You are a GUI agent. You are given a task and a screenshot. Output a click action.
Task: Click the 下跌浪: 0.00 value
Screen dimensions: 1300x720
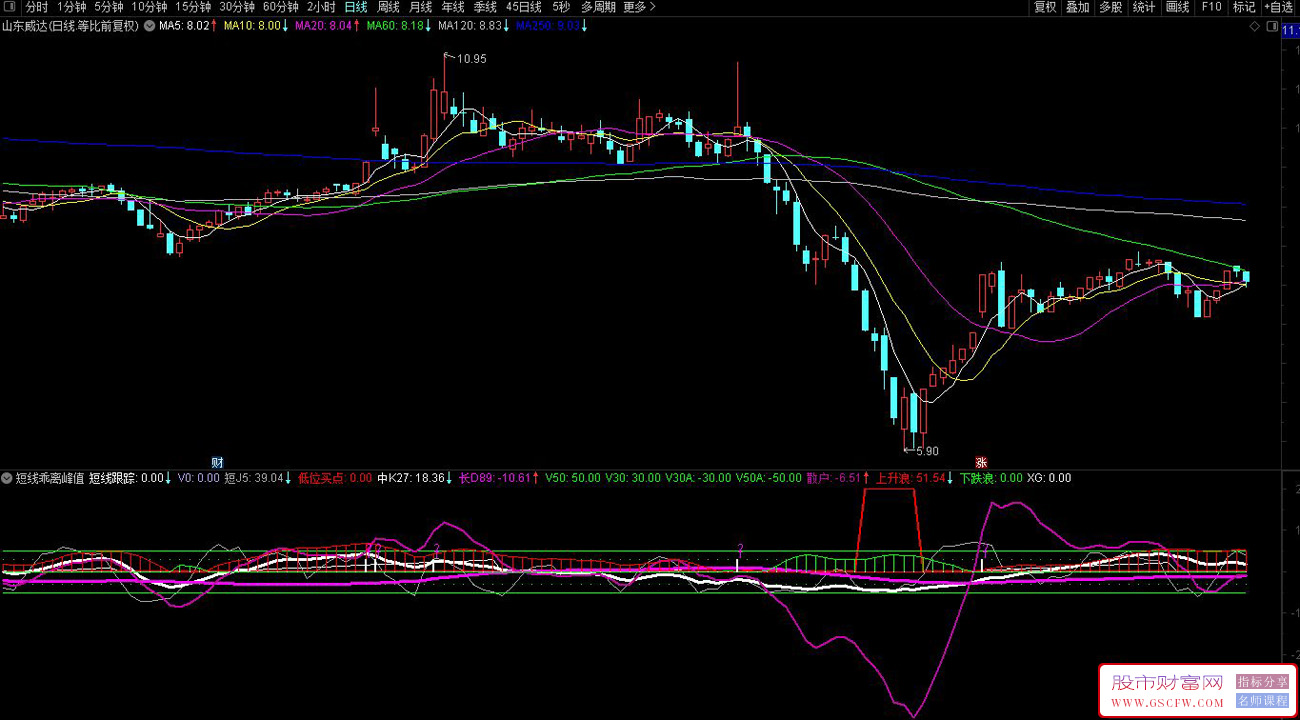click(991, 478)
